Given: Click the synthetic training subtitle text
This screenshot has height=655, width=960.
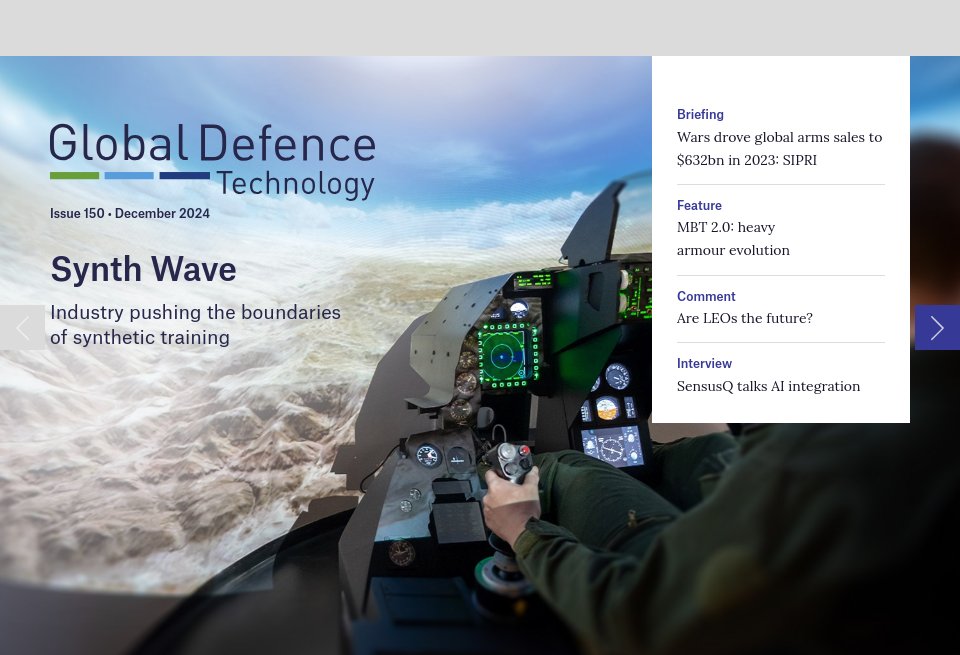Looking at the screenshot, I should click(195, 324).
